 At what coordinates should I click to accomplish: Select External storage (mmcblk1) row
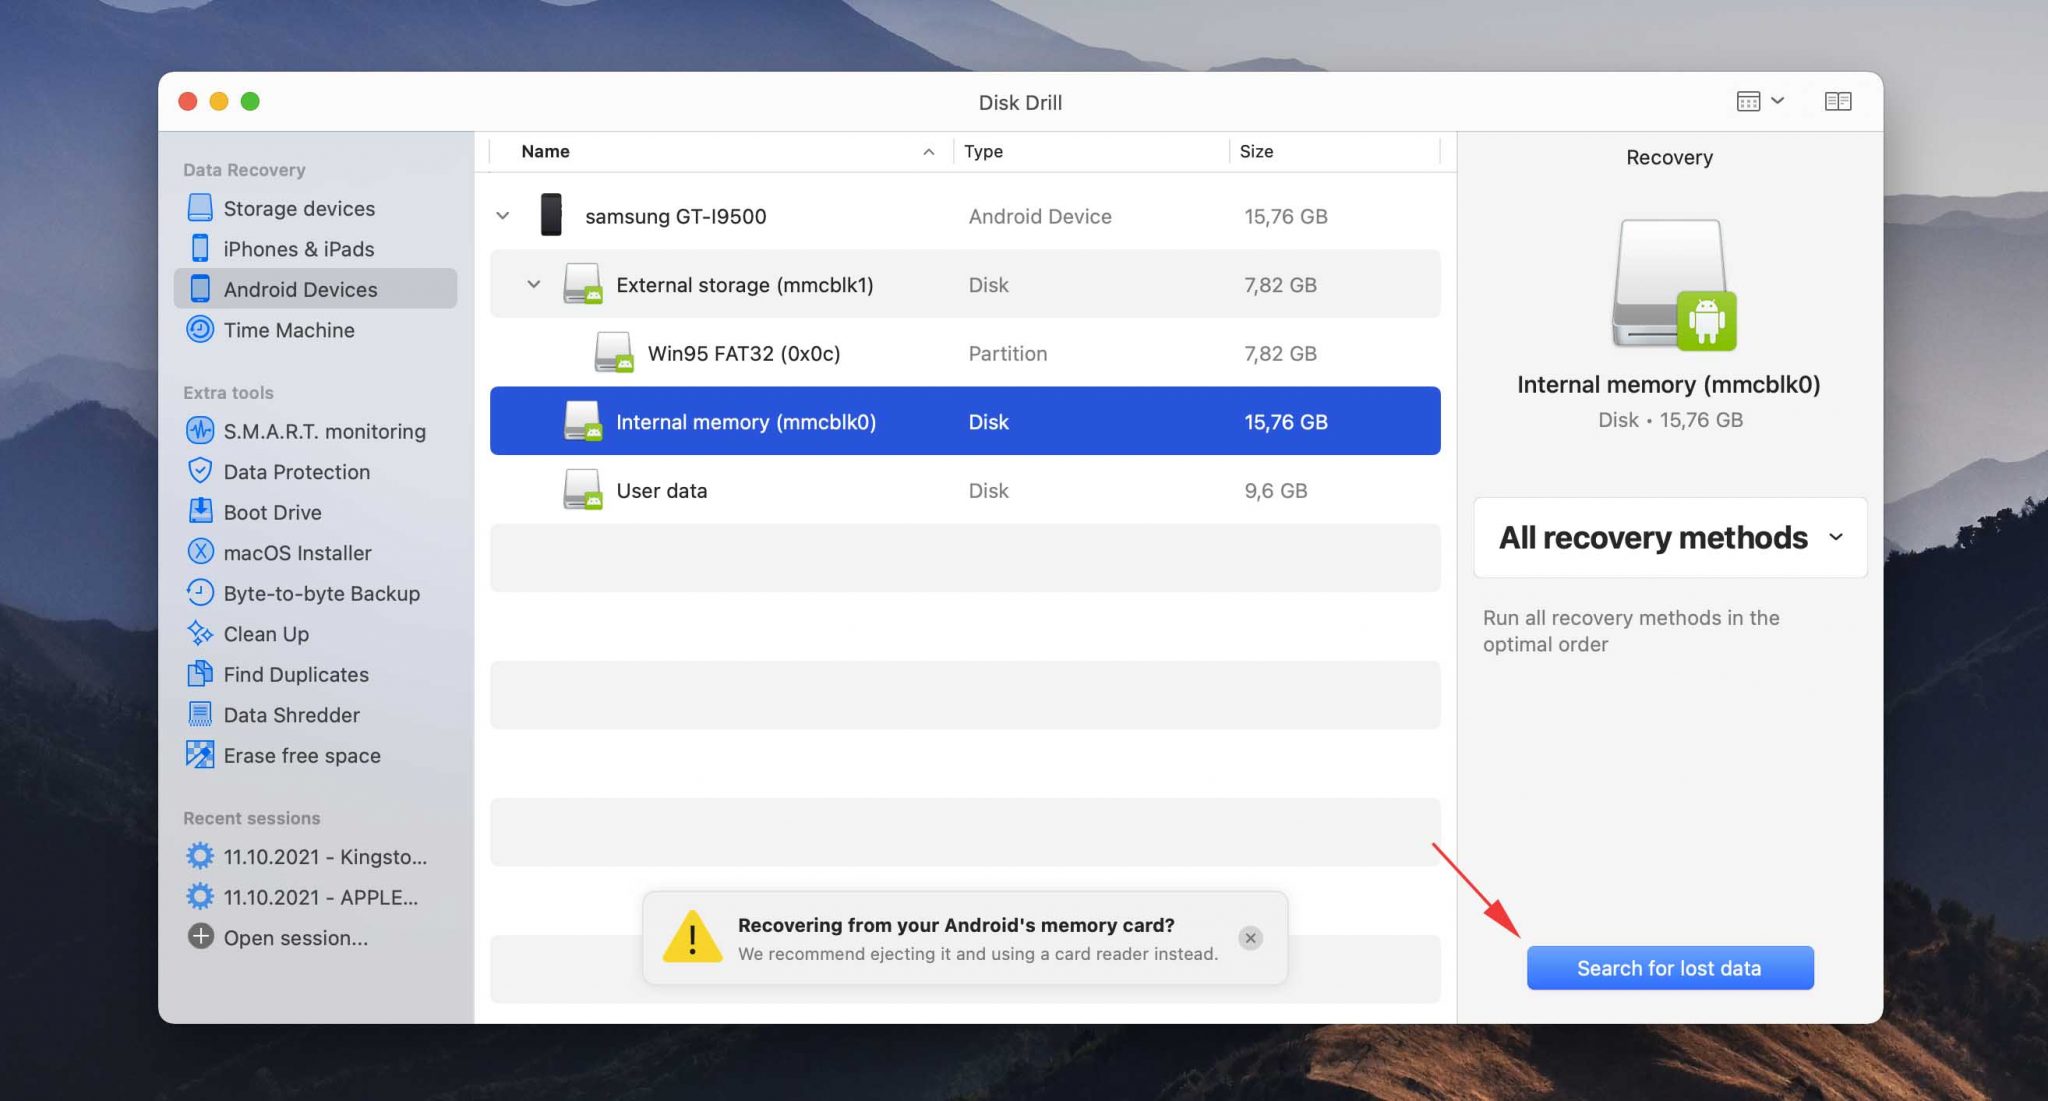click(x=965, y=284)
